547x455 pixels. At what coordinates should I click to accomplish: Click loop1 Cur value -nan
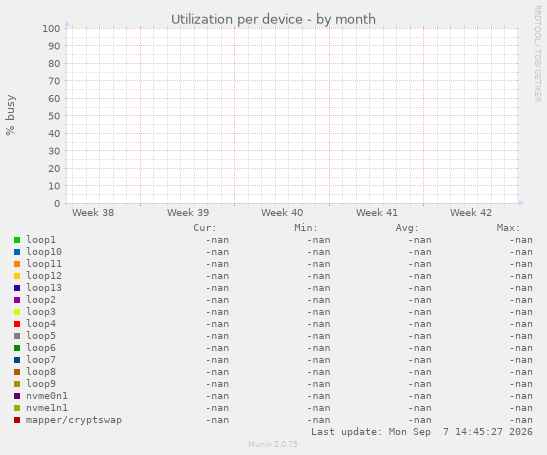tap(217, 240)
